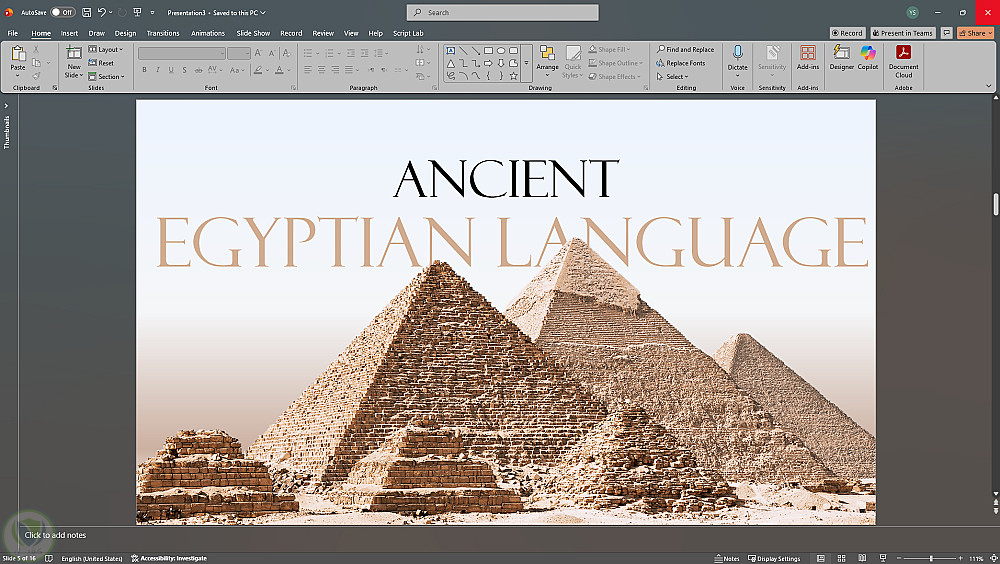Click the font color swatch
The image size is (1000, 564).
click(x=279, y=70)
